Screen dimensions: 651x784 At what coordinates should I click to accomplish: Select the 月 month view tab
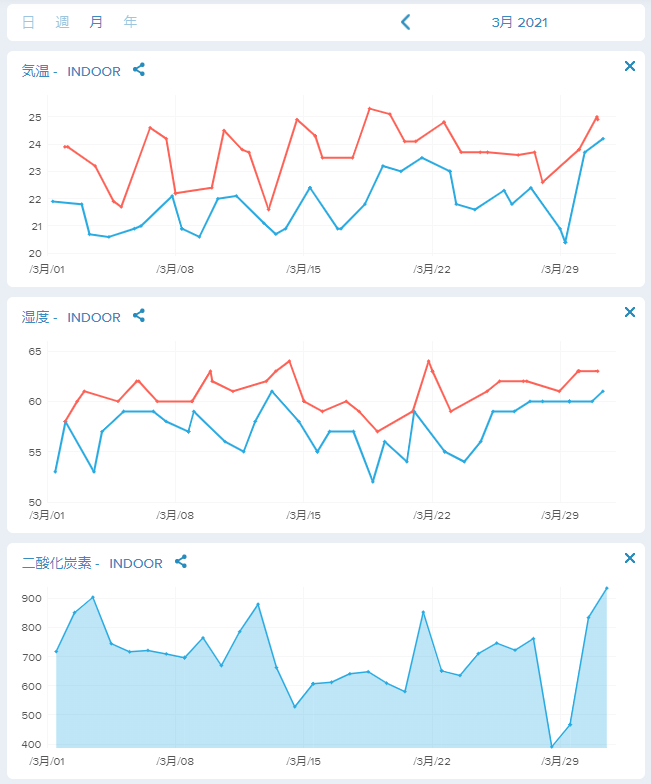tap(96, 22)
